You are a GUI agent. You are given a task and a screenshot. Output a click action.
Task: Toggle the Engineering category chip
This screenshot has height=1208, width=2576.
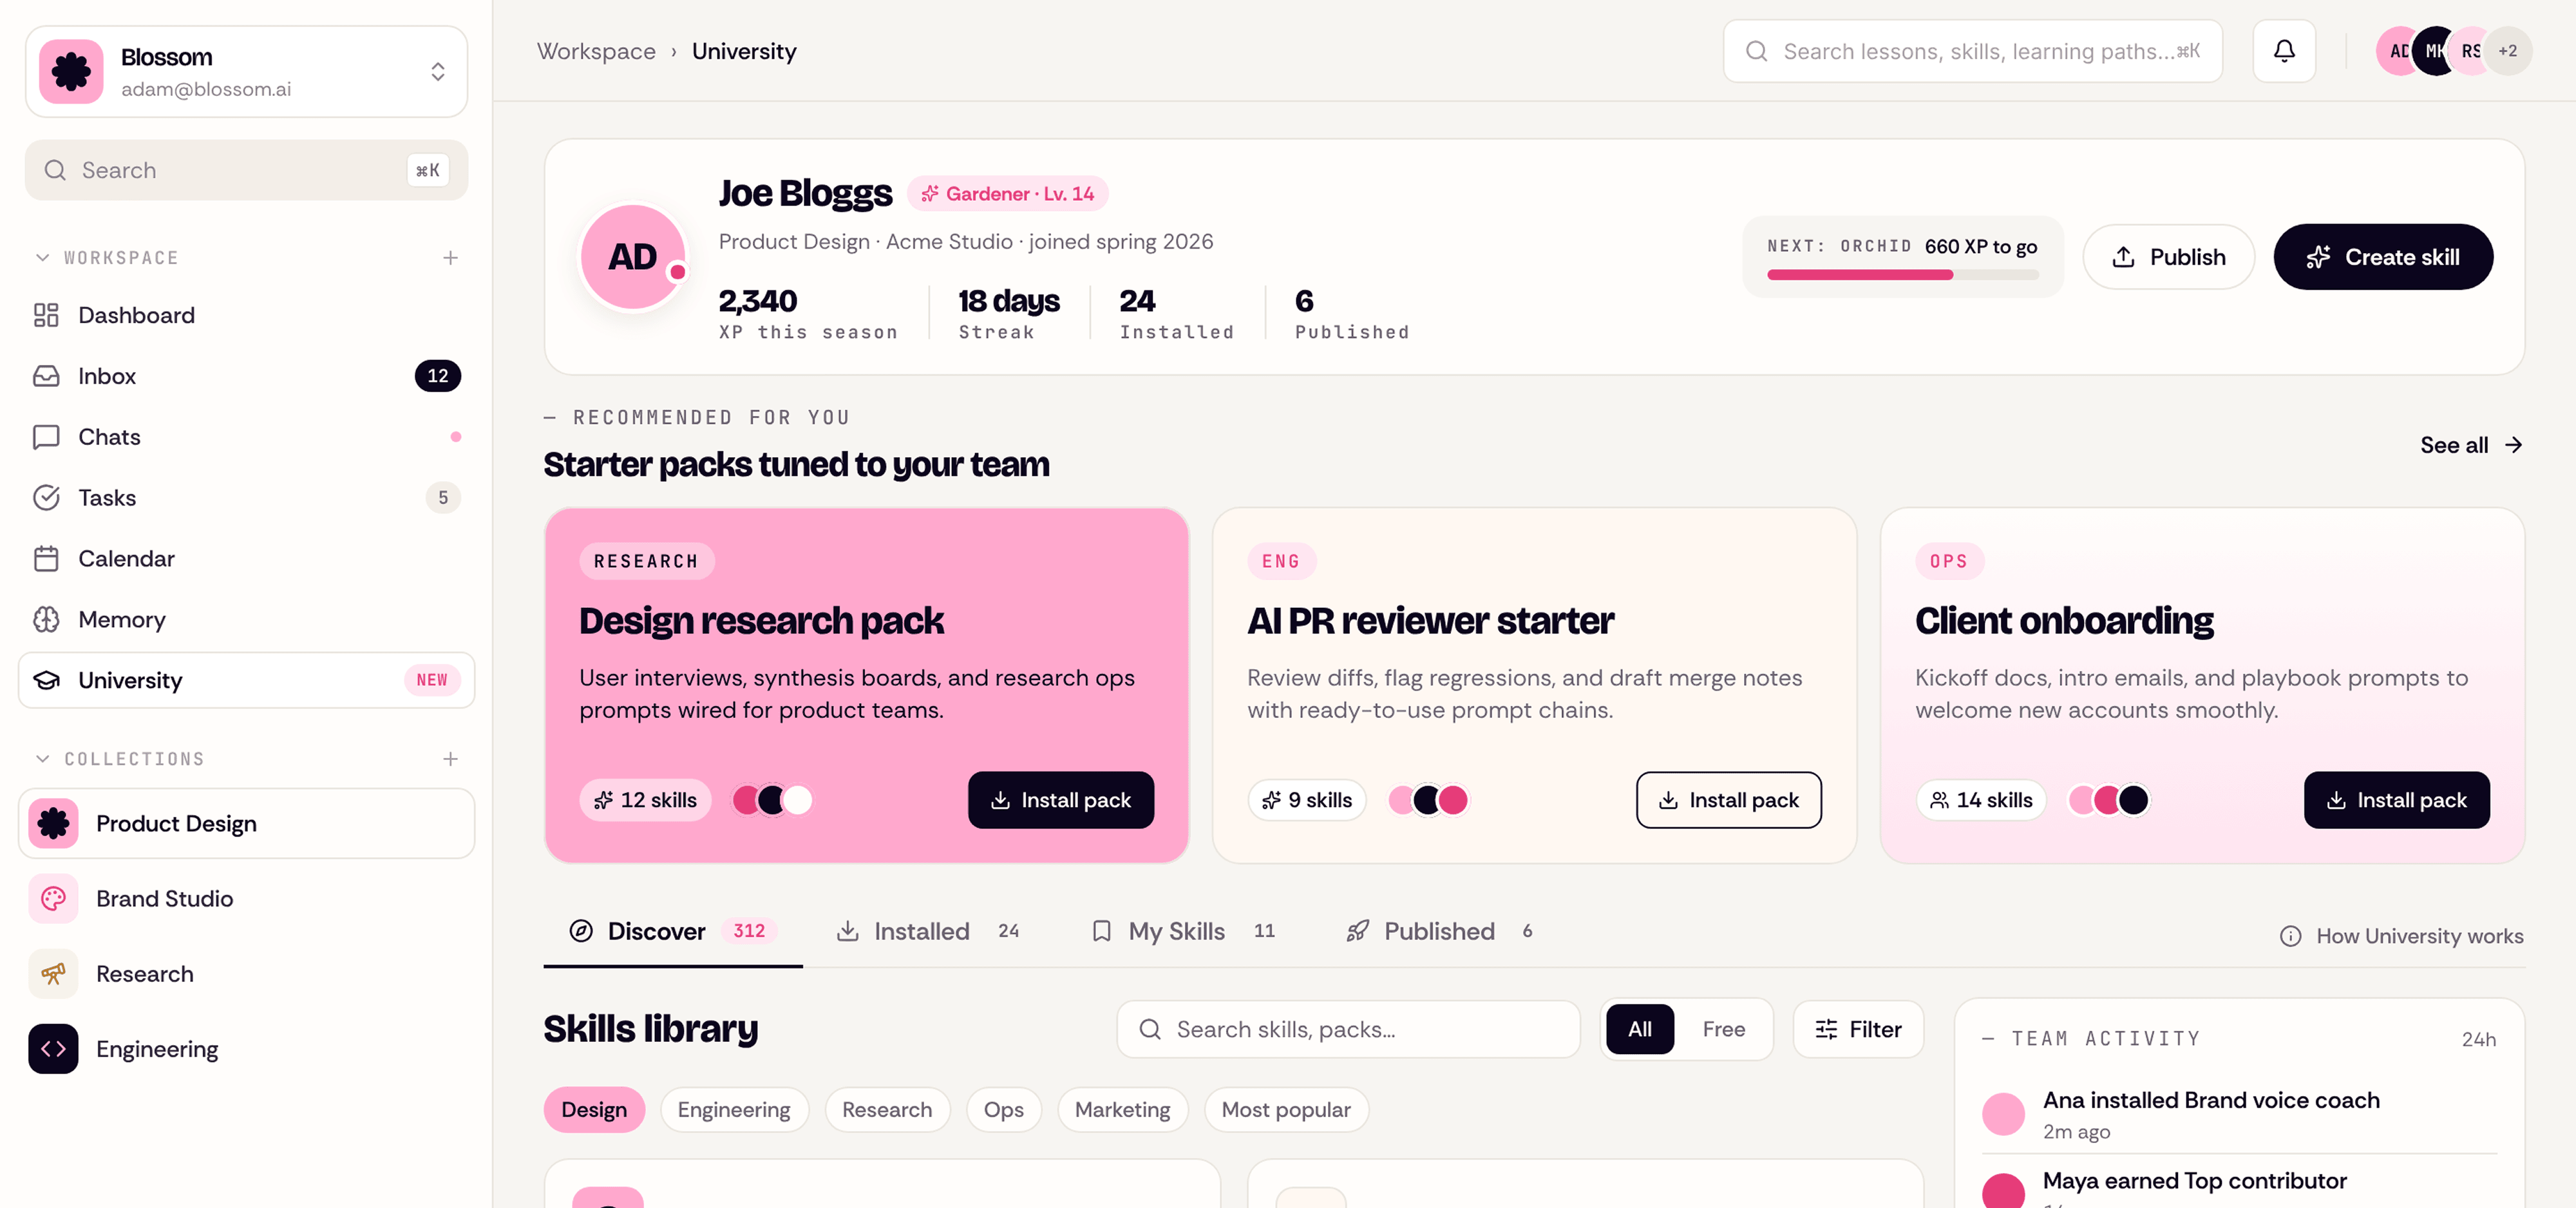point(734,1110)
